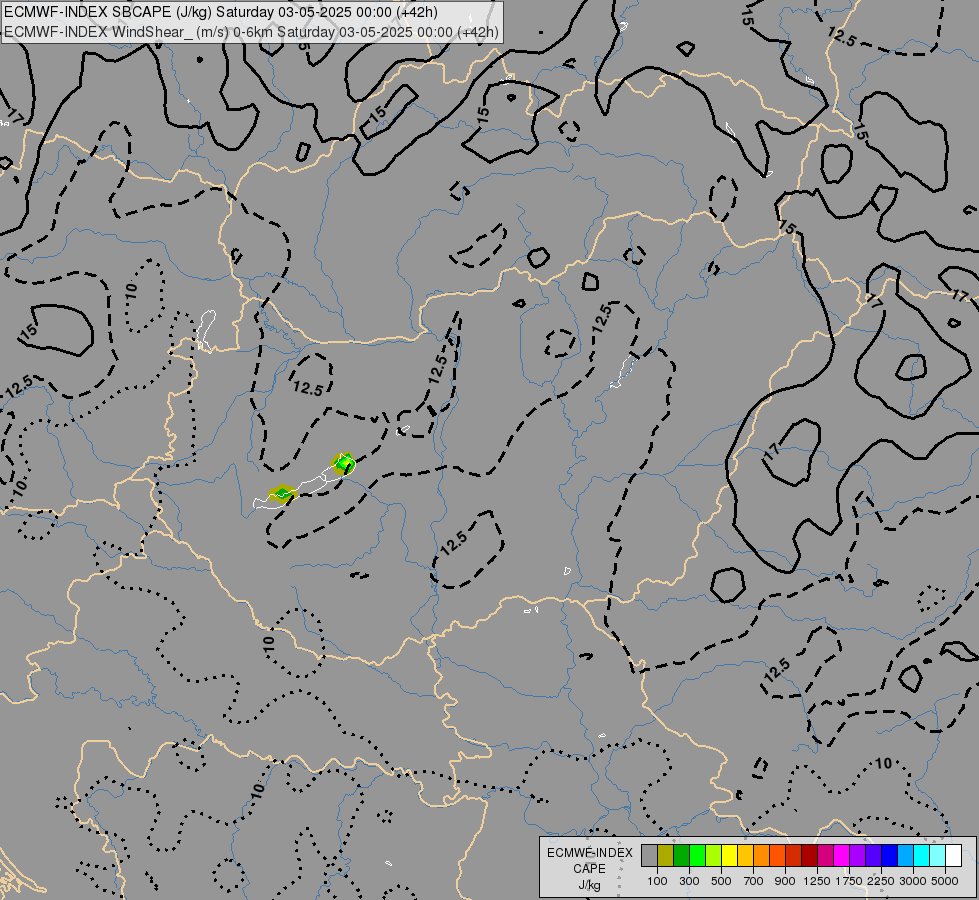Click the ECMWF-INDEX label in the legend
979x900 pixels.
(590, 853)
